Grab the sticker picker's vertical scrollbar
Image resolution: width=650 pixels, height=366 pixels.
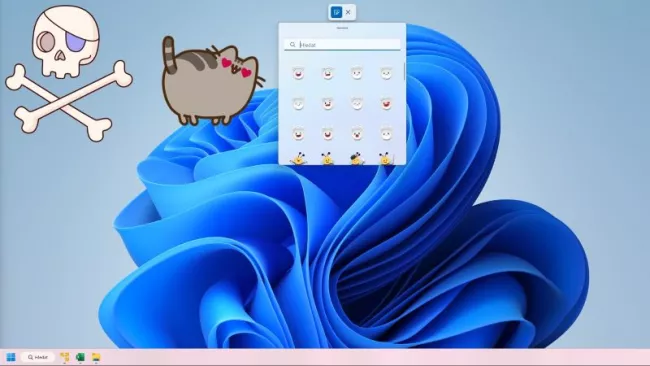(x=404, y=71)
